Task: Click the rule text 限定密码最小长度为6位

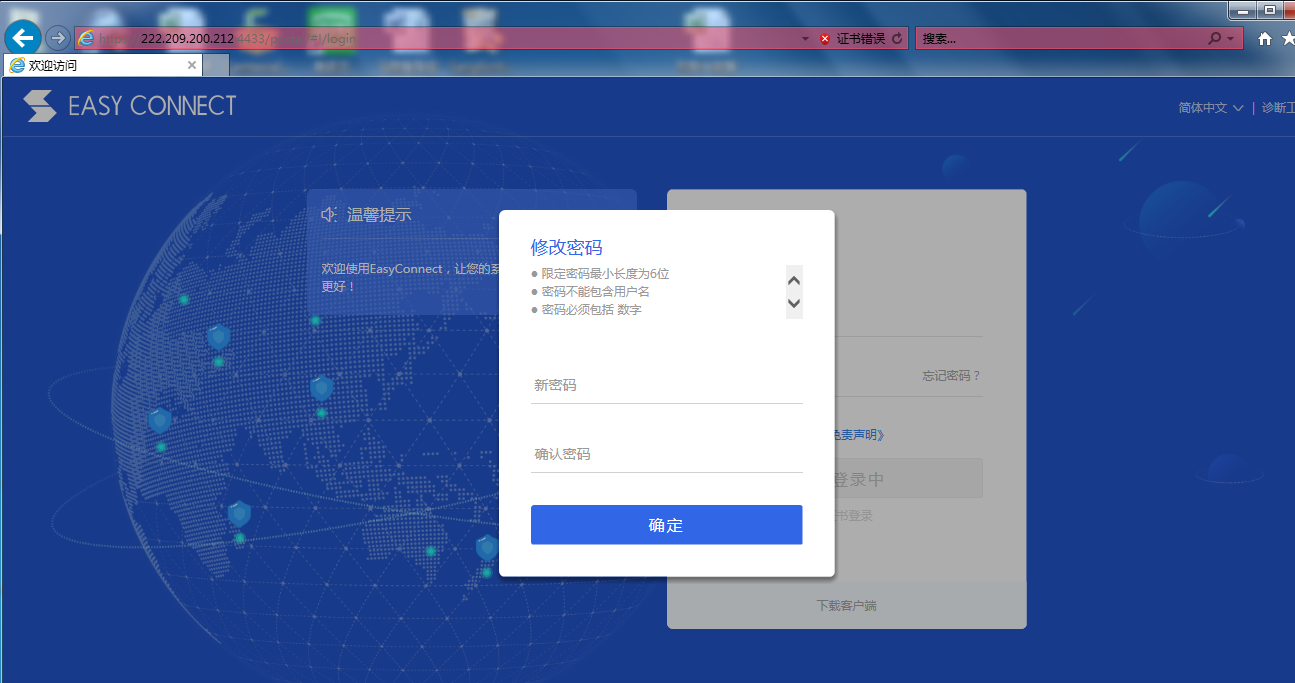Action: tap(605, 274)
